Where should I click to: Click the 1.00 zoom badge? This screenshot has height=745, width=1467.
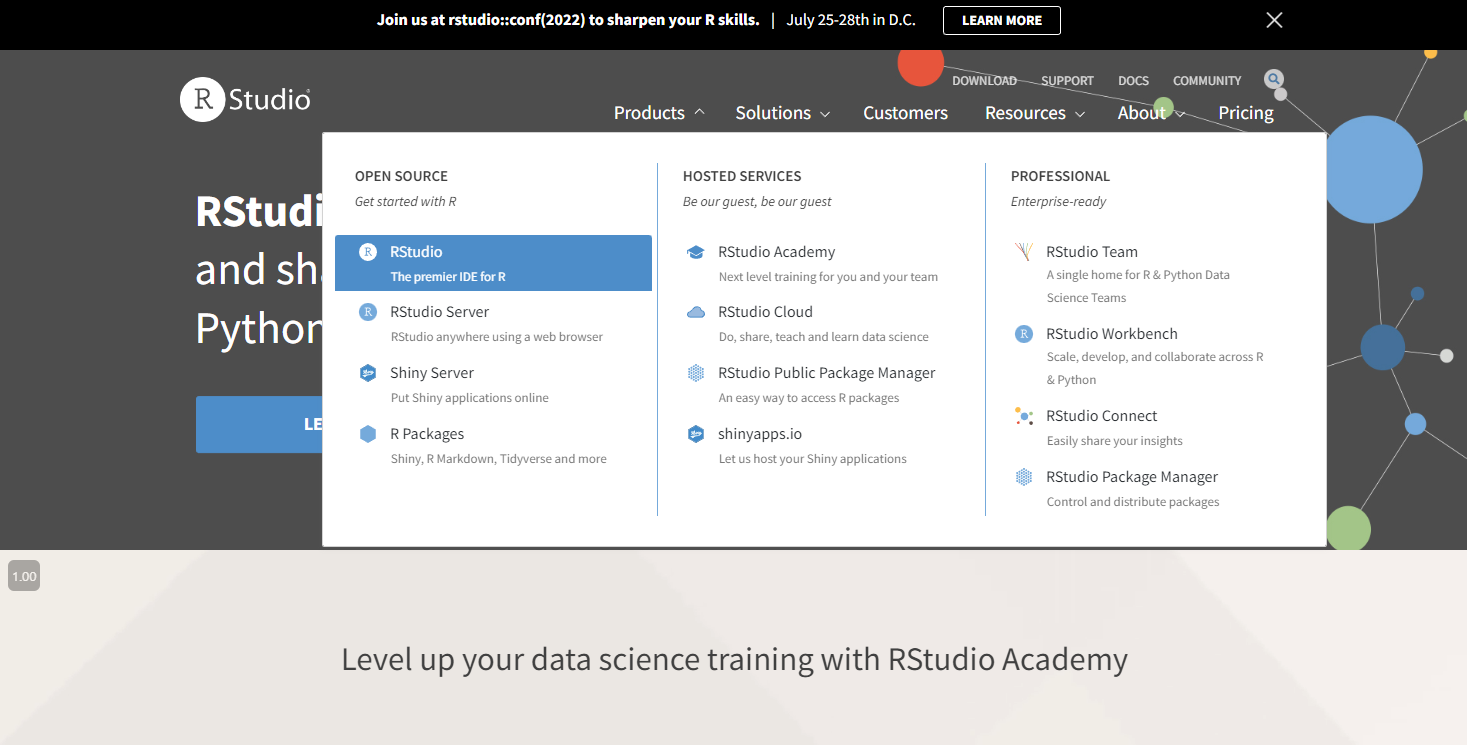24,576
